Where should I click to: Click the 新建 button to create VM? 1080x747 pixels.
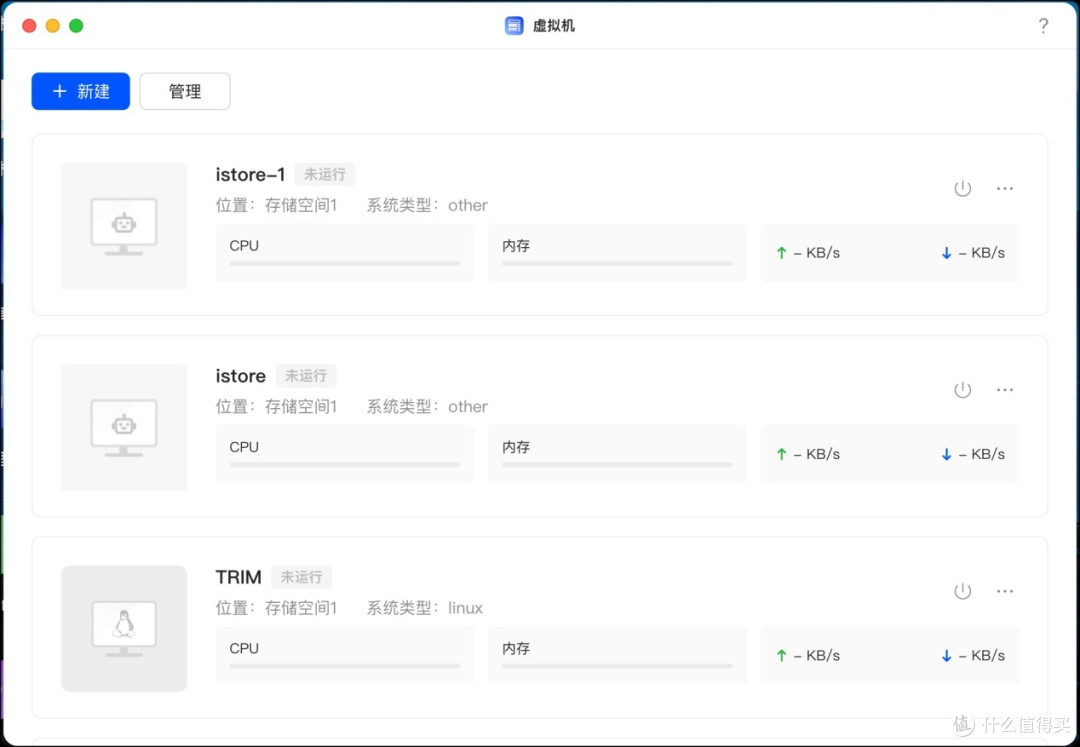tap(81, 91)
